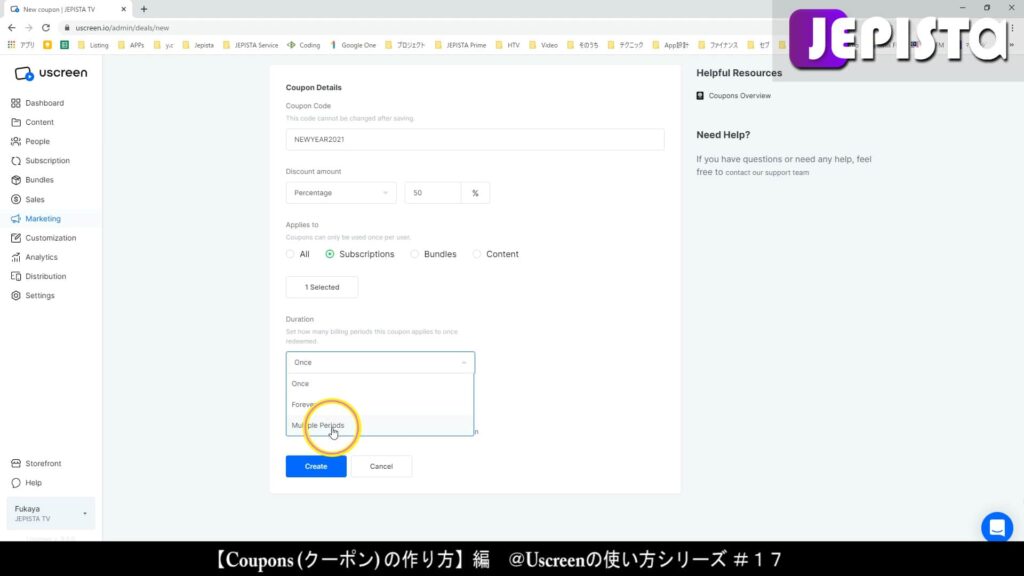
Task: Select the All radio option
Action: 291,254
